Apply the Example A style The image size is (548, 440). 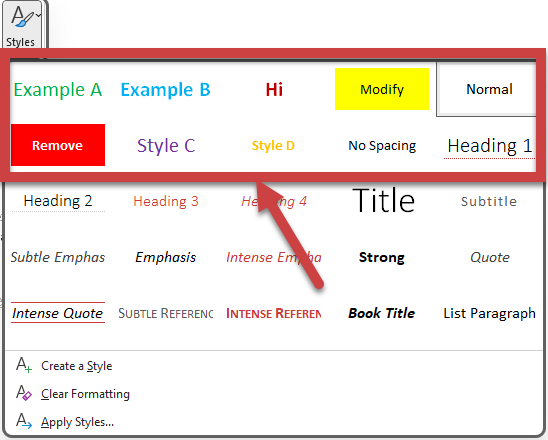pyautogui.click(x=58, y=89)
